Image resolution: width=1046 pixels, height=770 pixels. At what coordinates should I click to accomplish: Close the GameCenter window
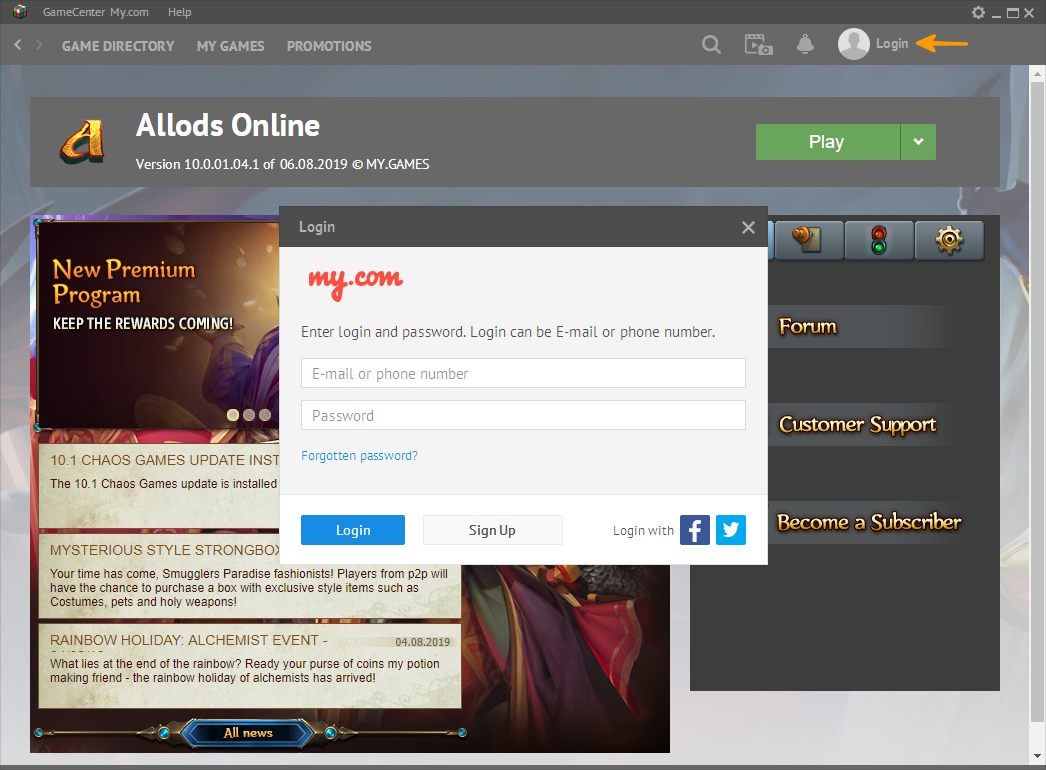(1029, 13)
